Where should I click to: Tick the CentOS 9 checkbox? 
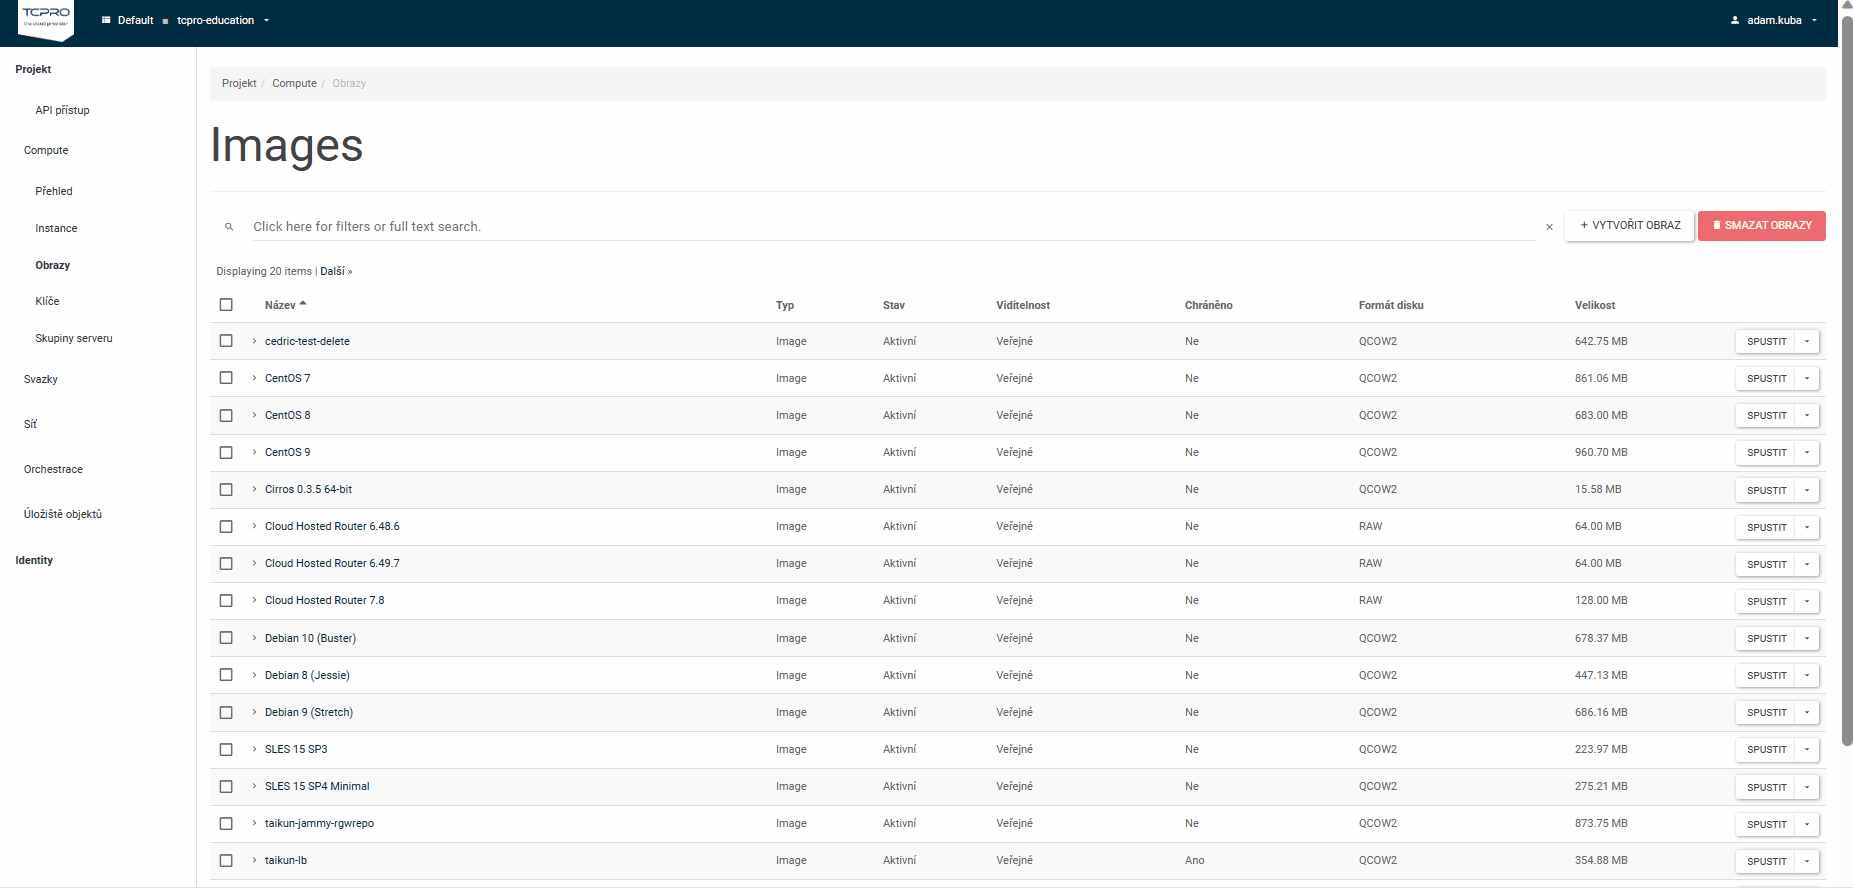tap(226, 452)
